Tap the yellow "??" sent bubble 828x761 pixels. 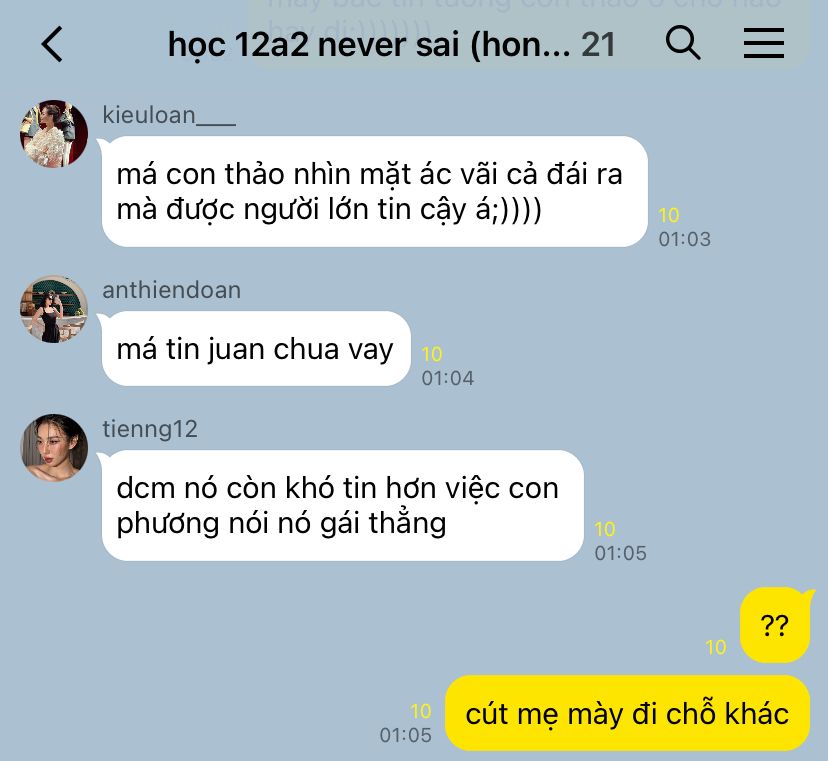775,625
